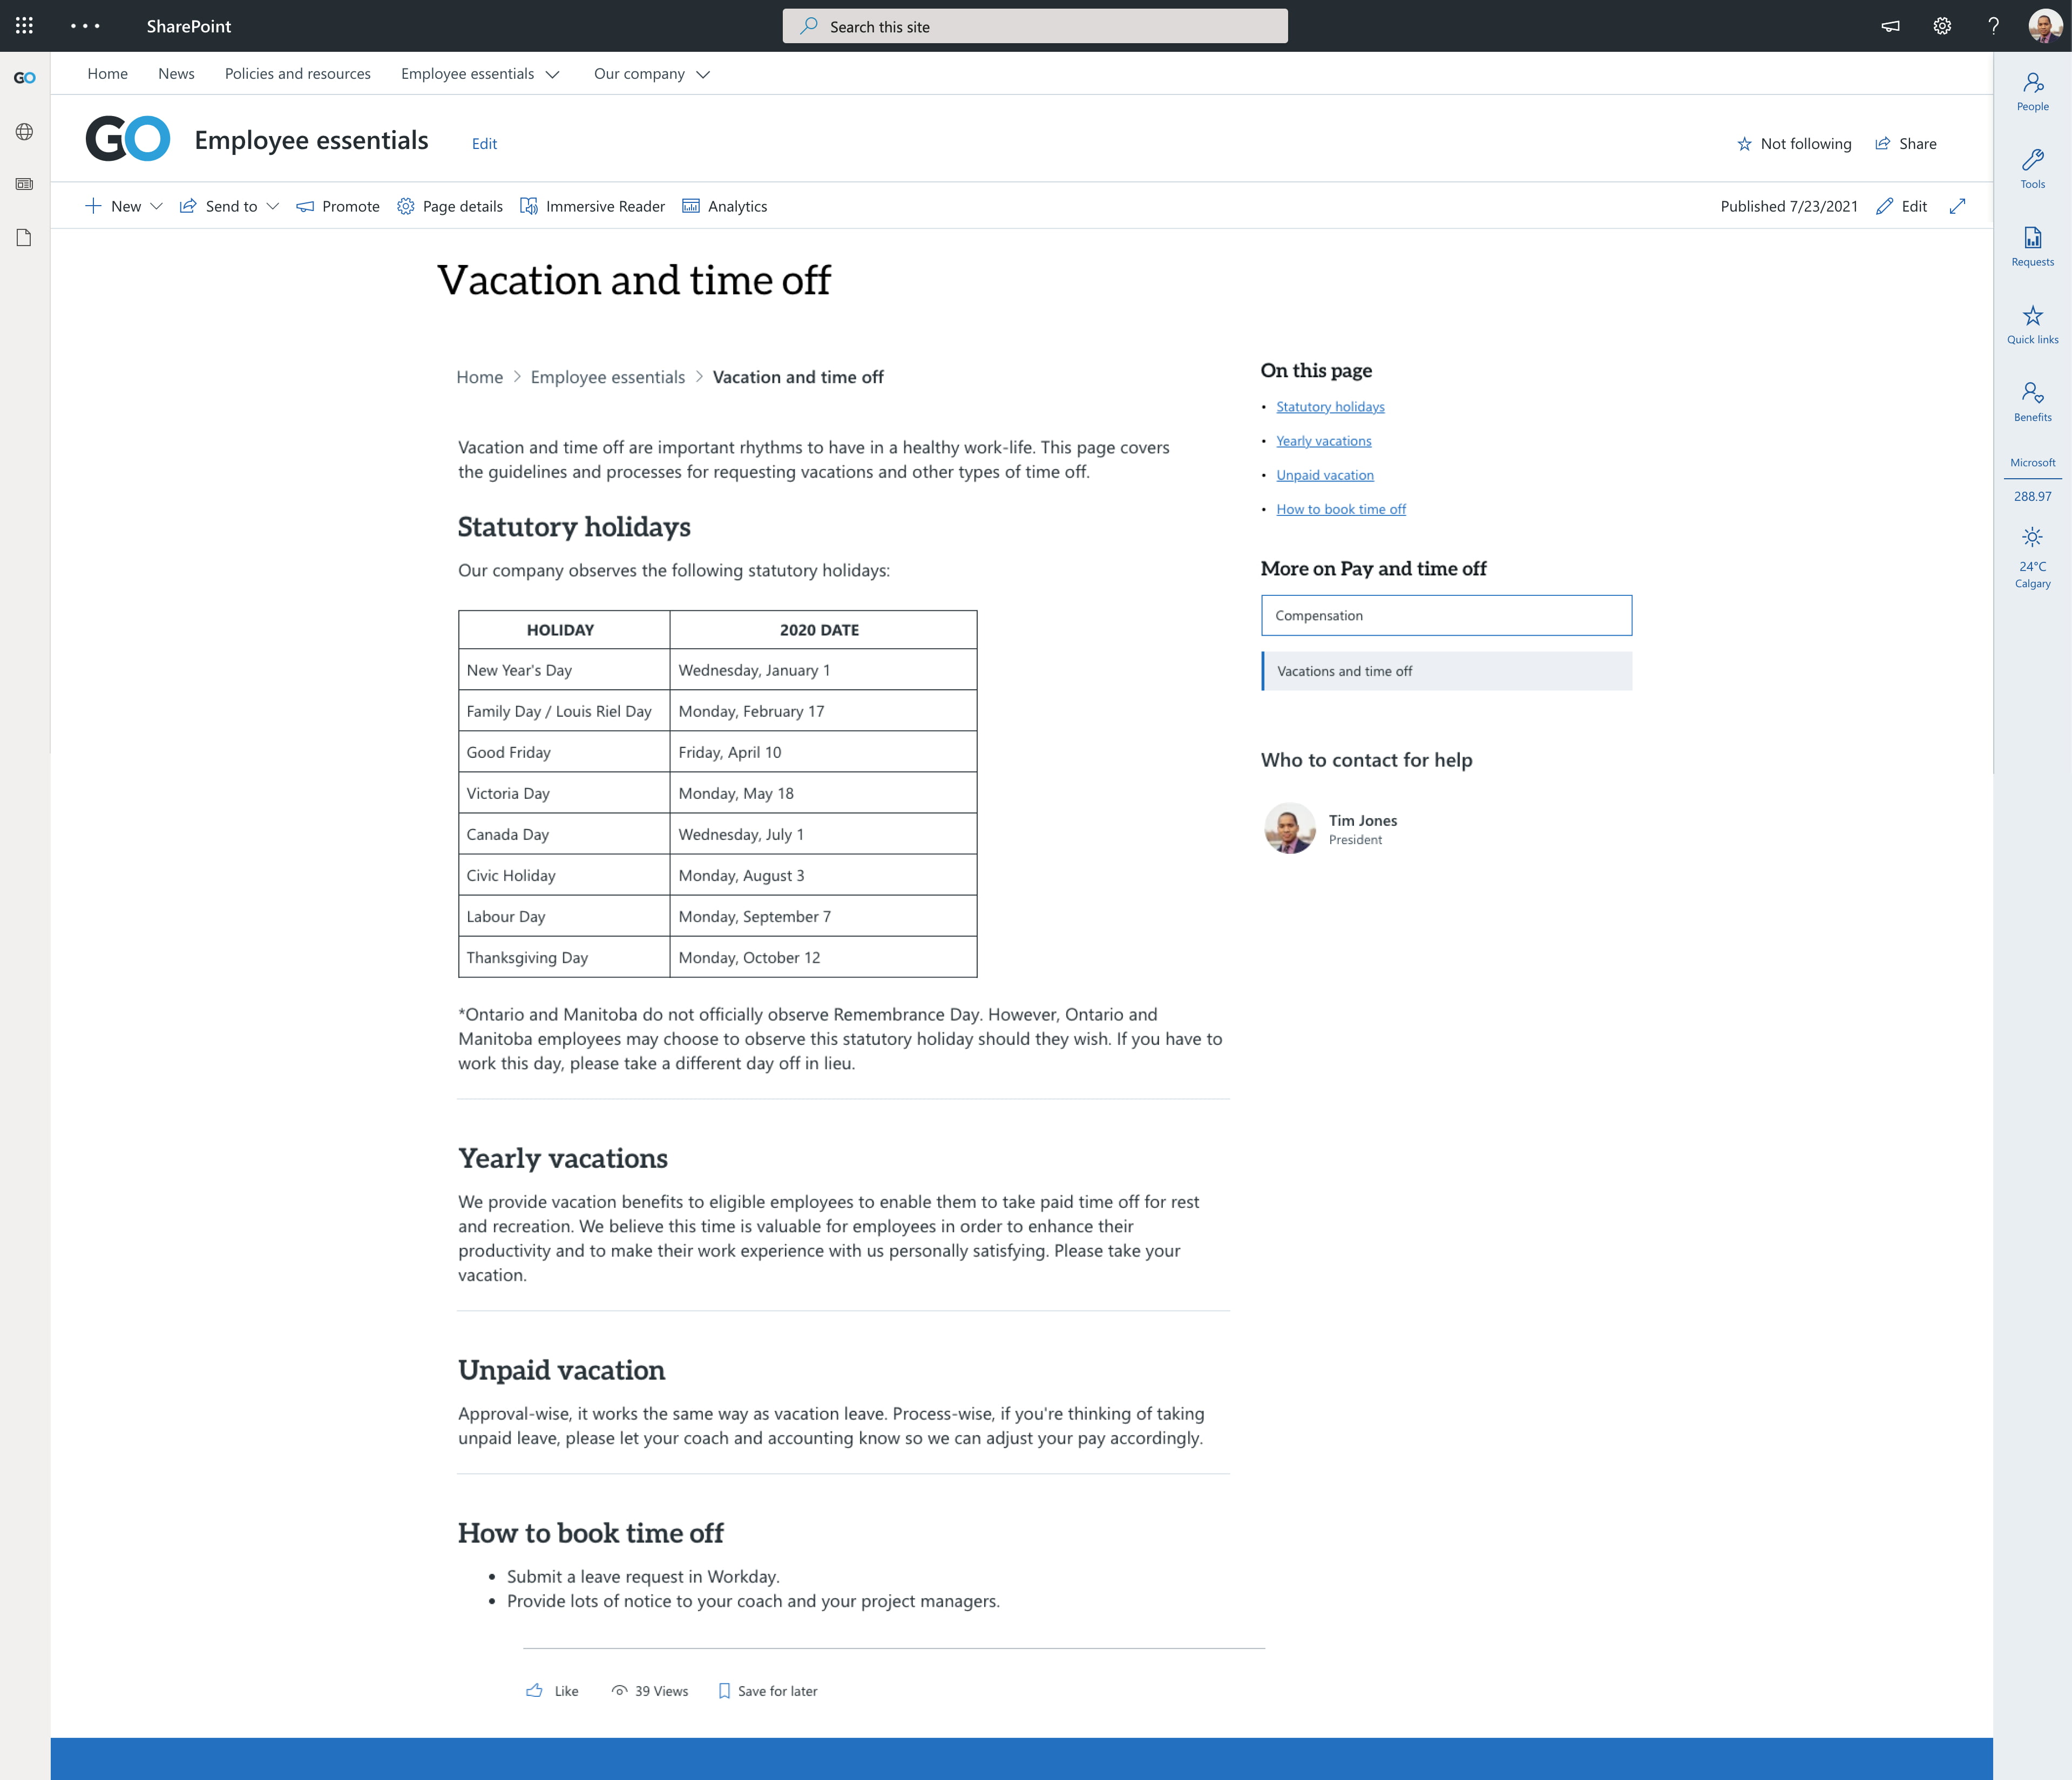The image size is (2072, 1780).
Task: Jump to Yearly vacations section link
Action: (x=1323, y=441)
